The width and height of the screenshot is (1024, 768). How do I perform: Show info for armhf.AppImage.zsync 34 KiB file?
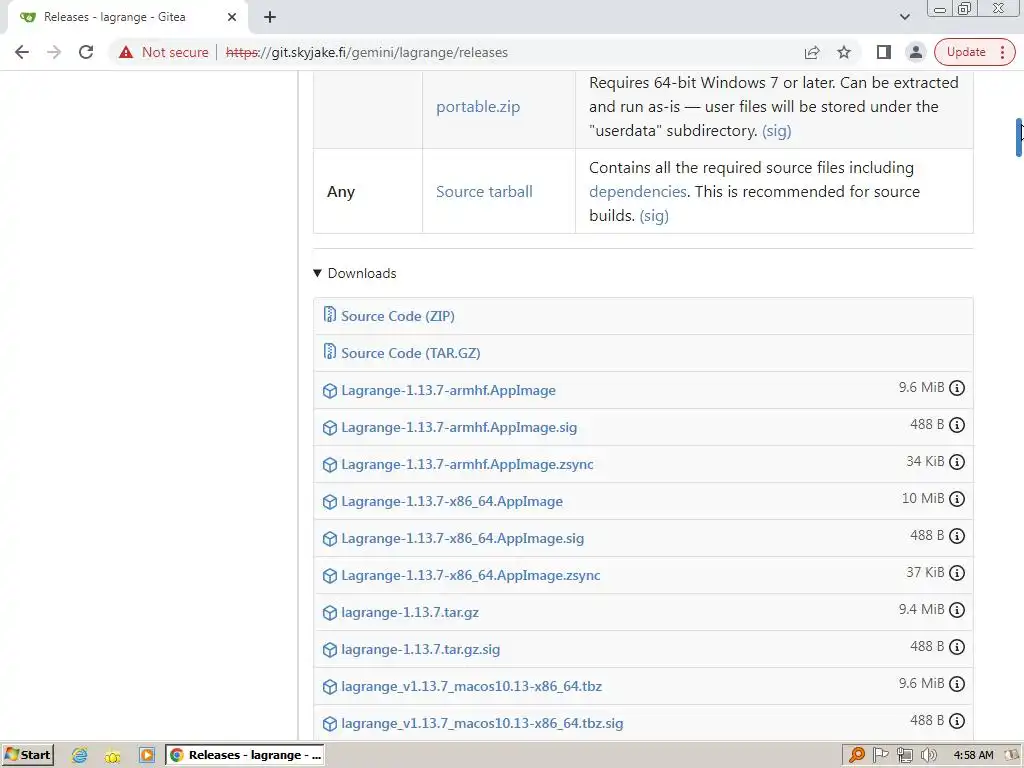click(957, 462)
